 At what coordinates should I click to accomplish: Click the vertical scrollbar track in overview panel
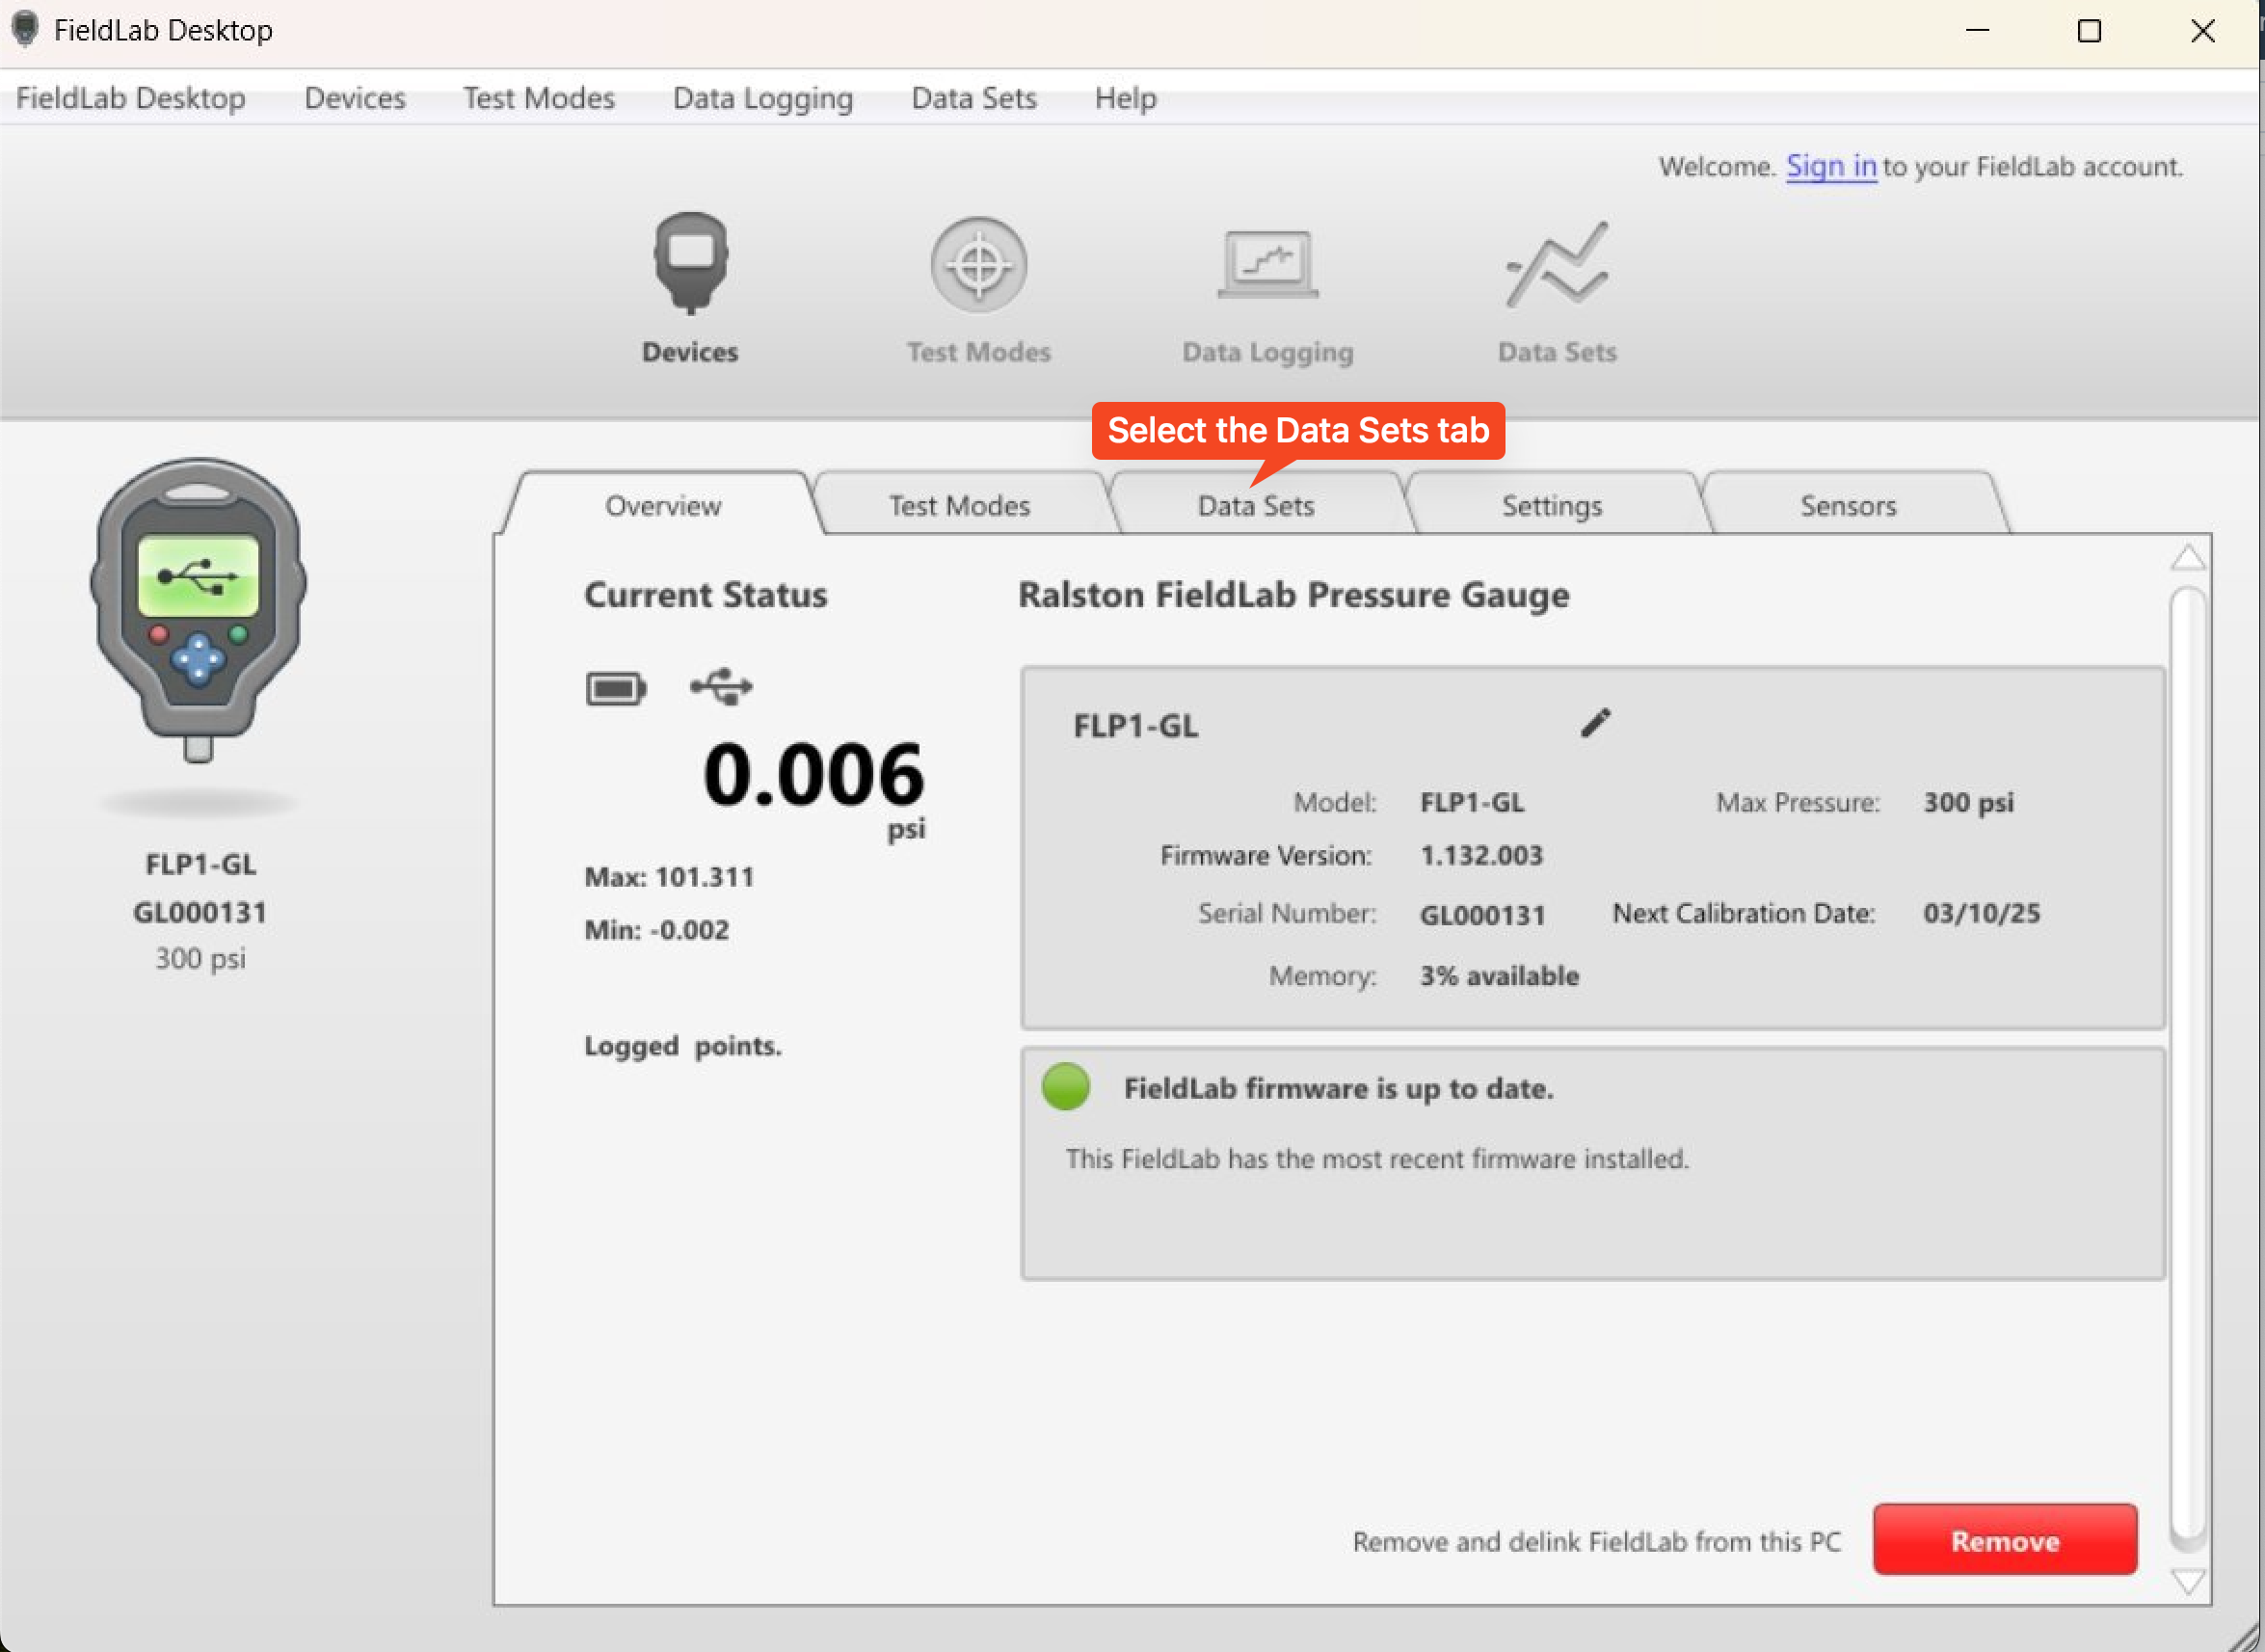2188,1068
